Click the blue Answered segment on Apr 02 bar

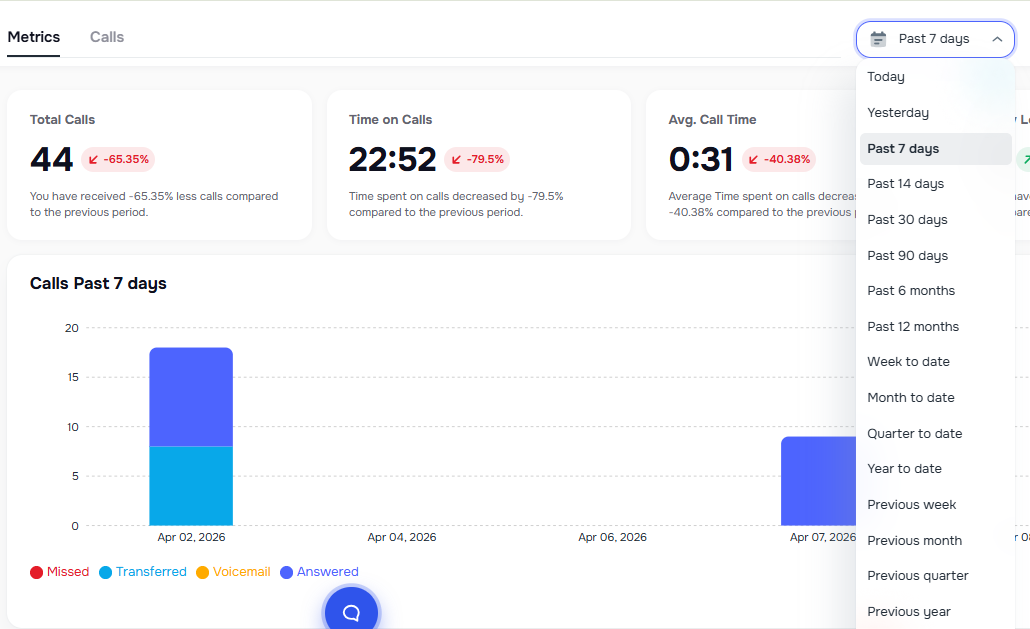(x=191, y=396)
